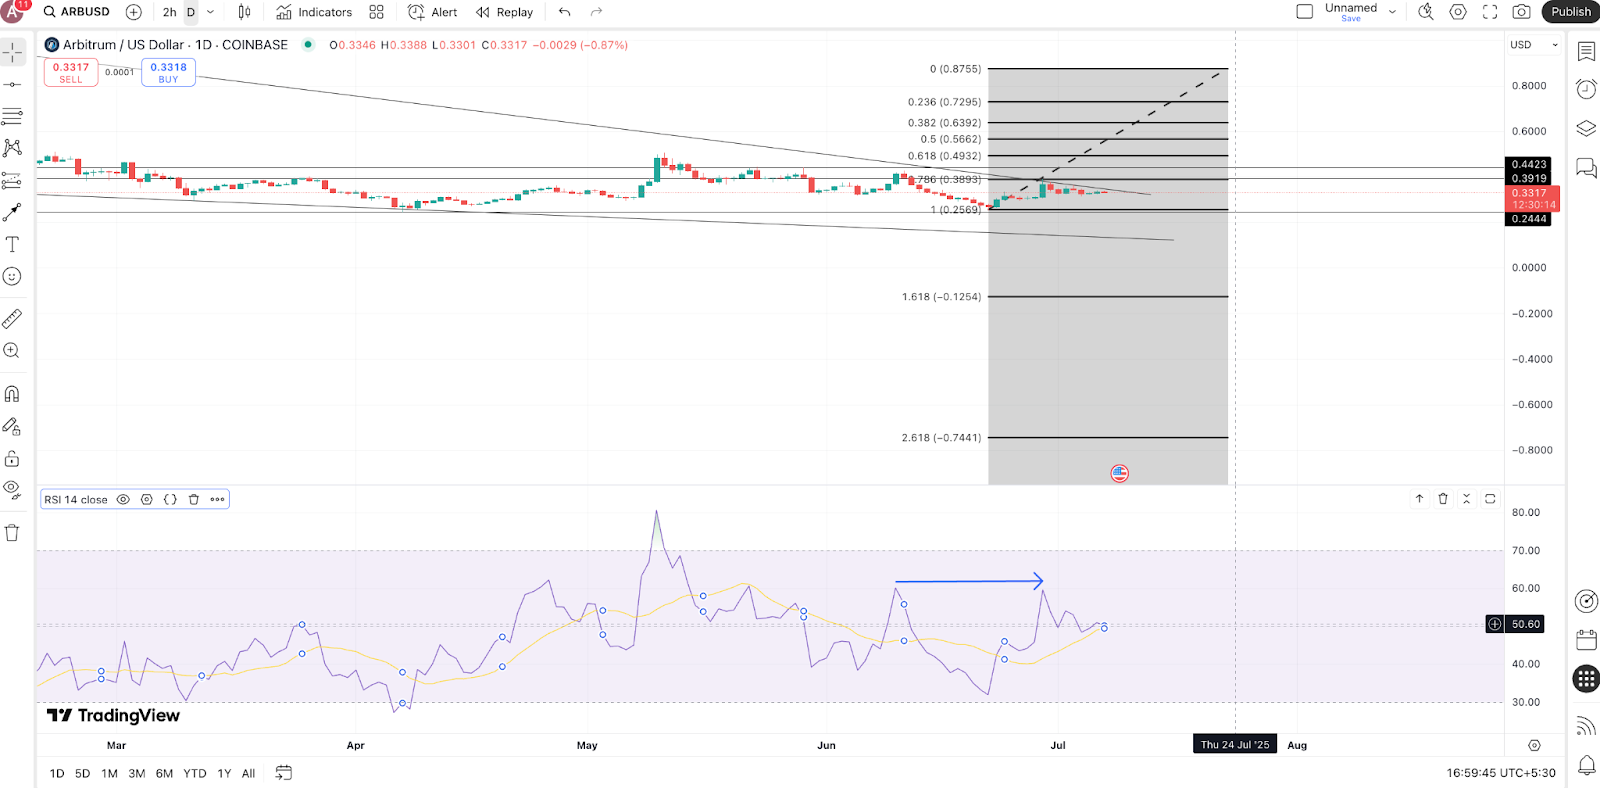Open chart settings gear

coord(1458,12)
